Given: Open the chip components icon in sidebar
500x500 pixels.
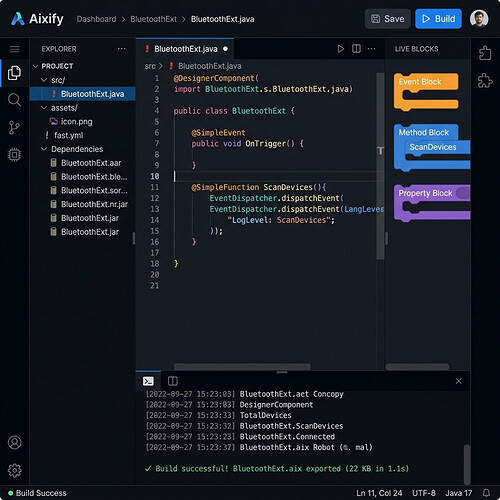Looking at the screenshot, I should (14, 155).
